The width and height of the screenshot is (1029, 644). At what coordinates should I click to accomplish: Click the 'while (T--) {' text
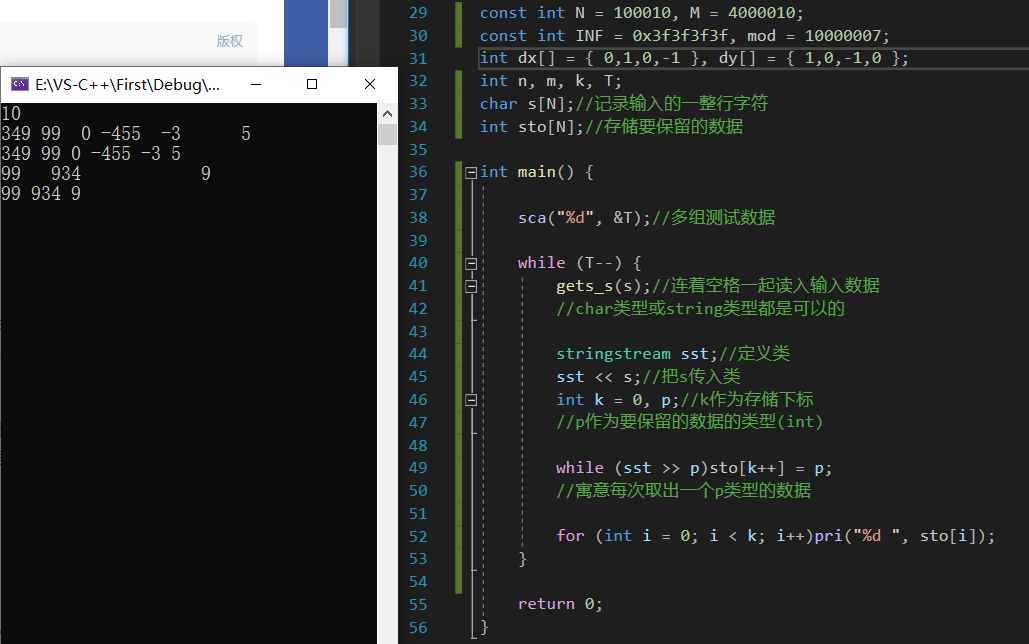(x=579, y=263)
